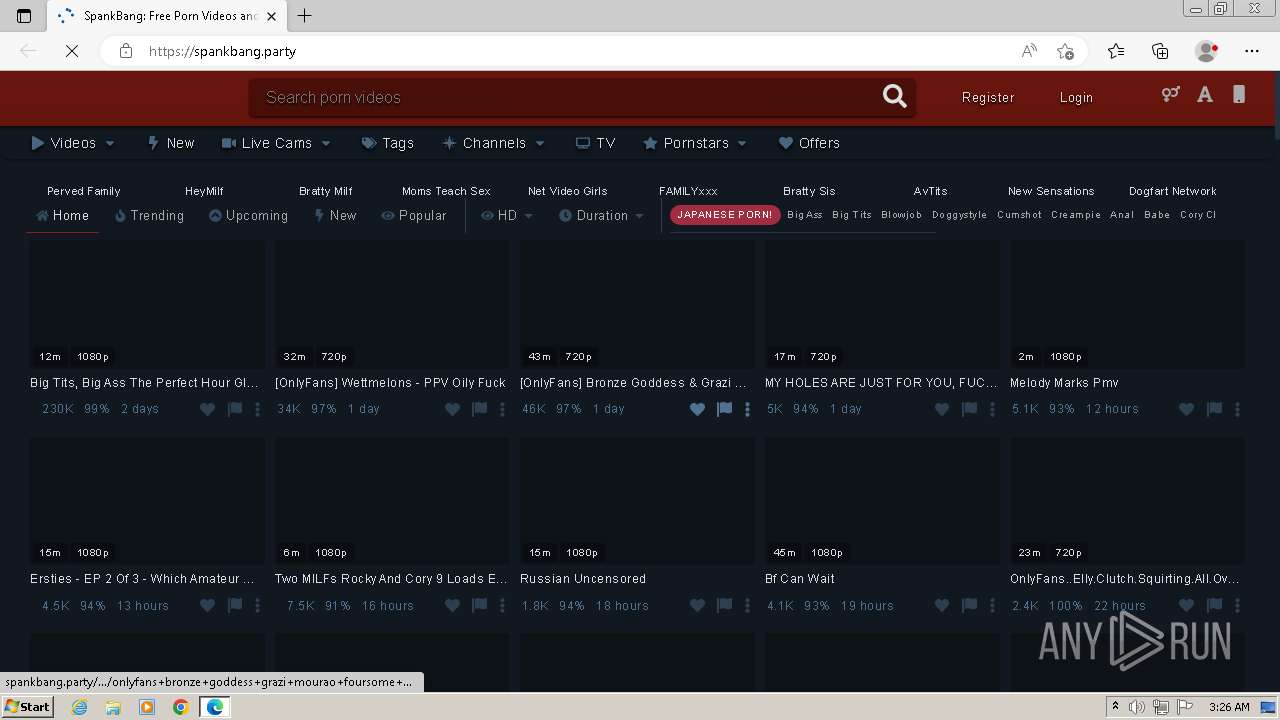This screenshot has width=1280, height=720.
Task: Click the Register link
Action: point(988,97)
